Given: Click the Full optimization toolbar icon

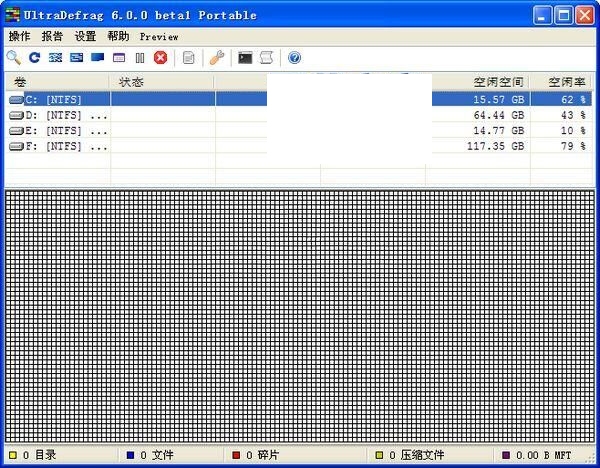Looking at the screenshot, I should tap(77, 57).
